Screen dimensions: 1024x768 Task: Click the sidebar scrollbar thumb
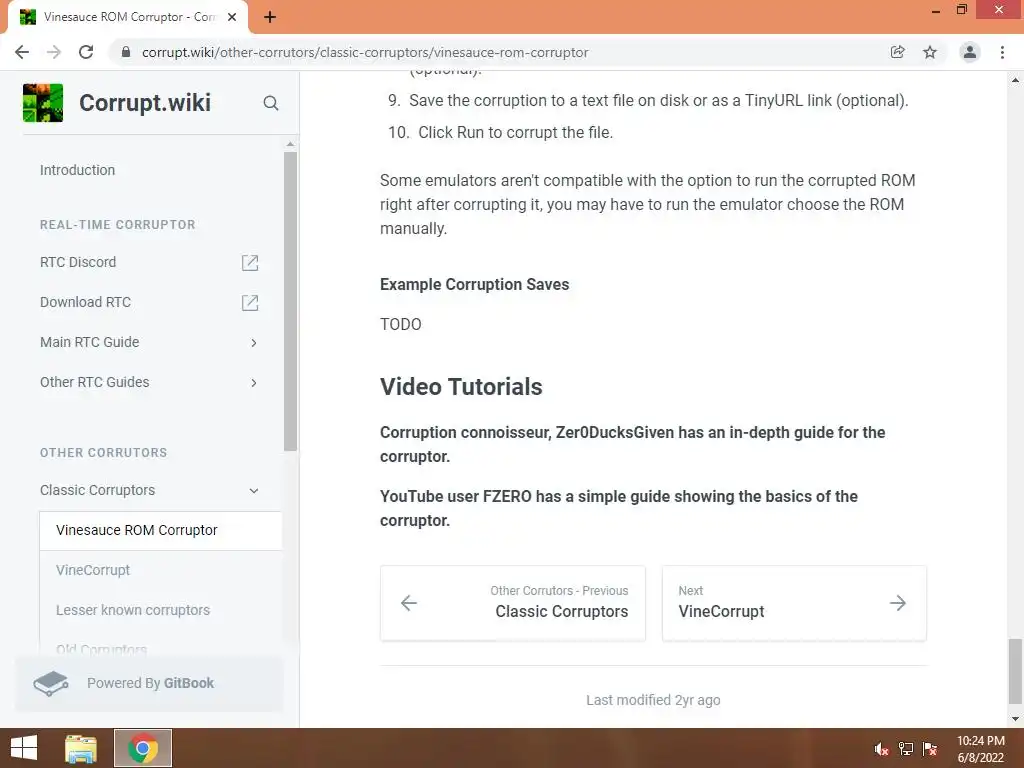291,301
